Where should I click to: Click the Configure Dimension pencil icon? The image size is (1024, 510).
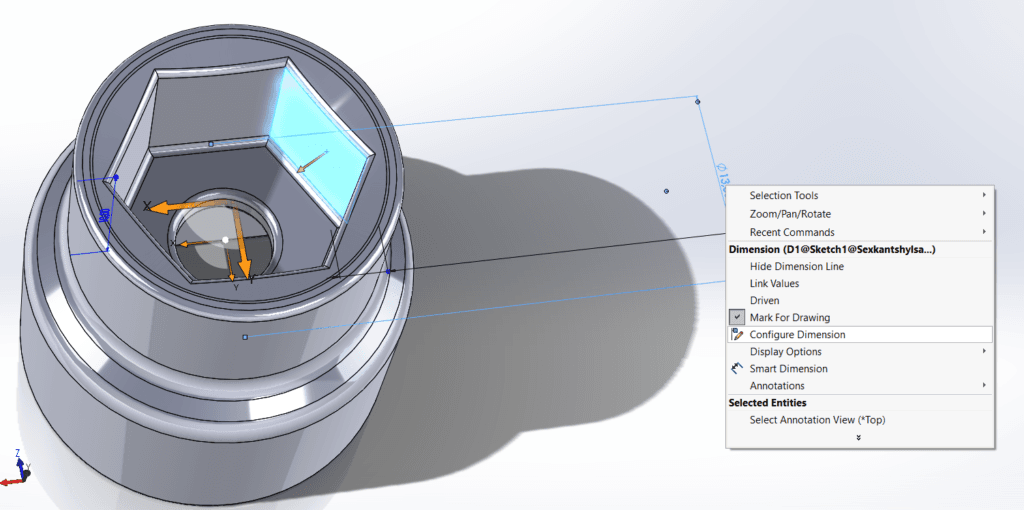point(737,334)
